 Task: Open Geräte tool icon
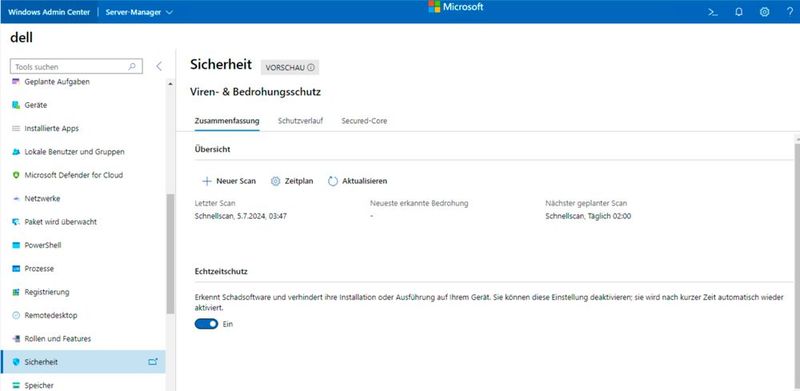tap(16, 105)
